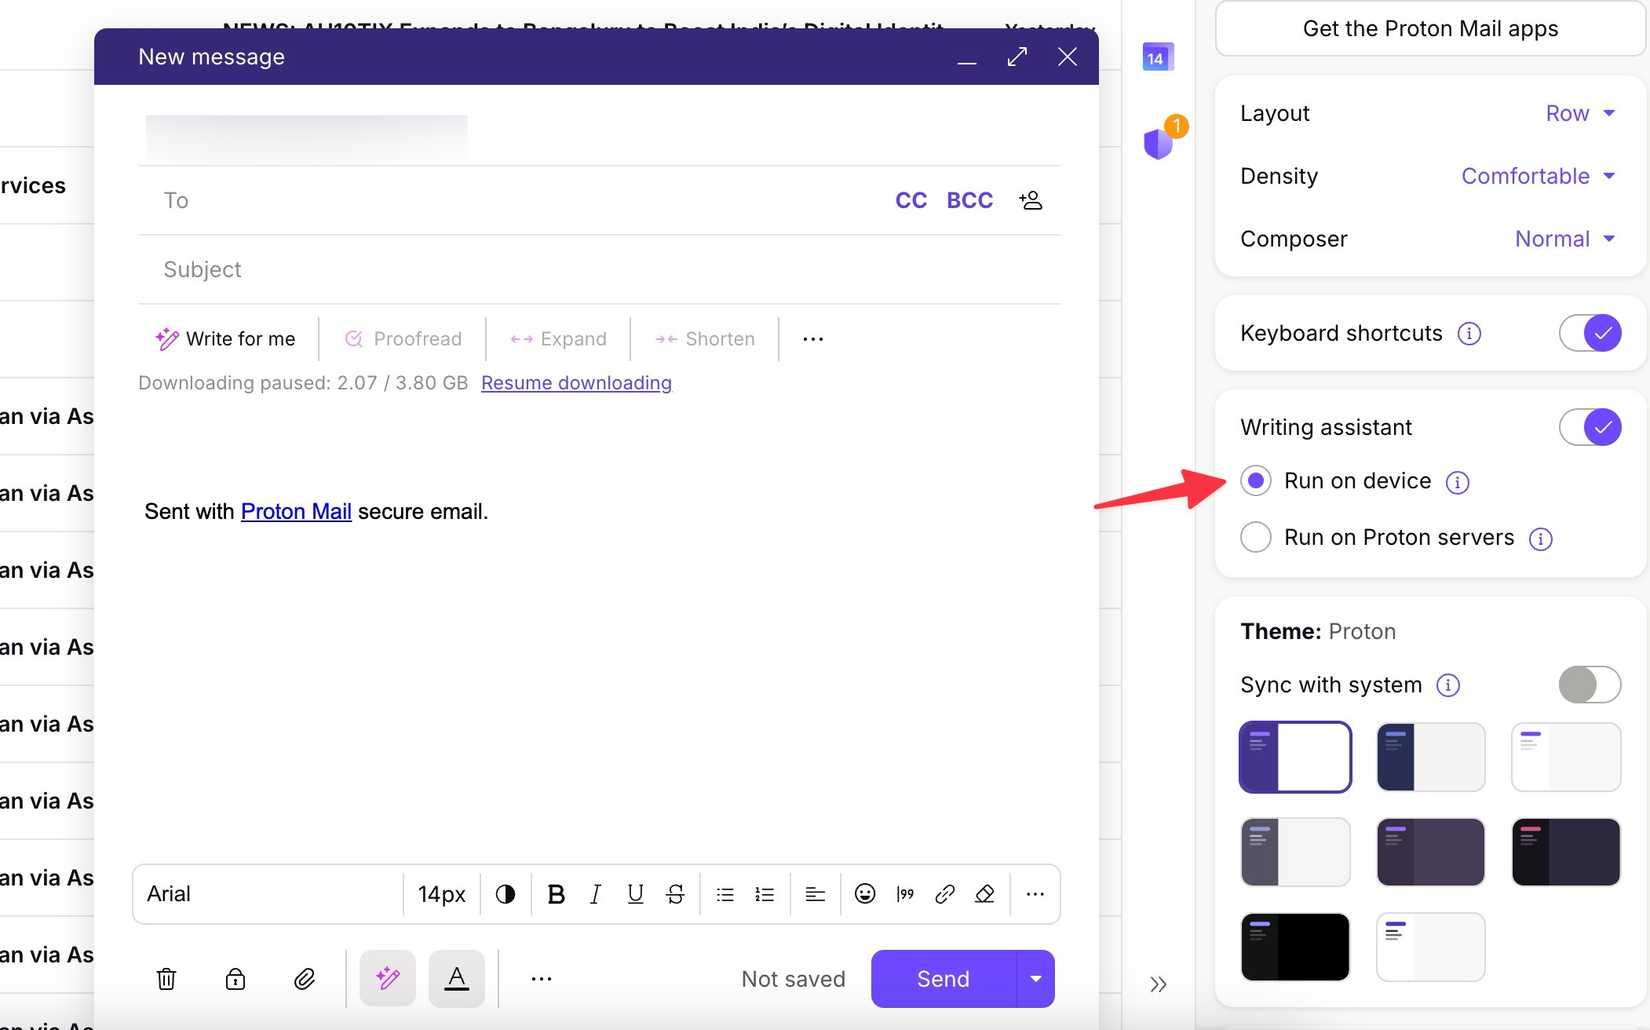Pick the black Carbon theme swatch

1295,946
